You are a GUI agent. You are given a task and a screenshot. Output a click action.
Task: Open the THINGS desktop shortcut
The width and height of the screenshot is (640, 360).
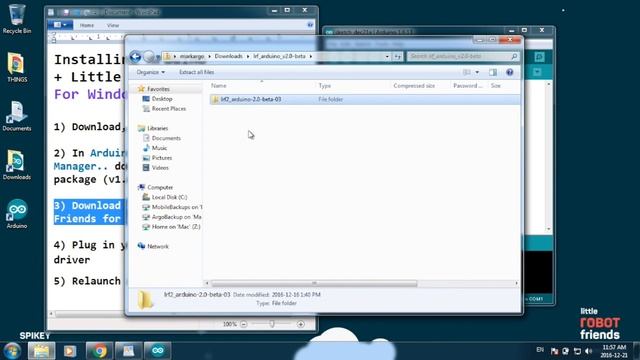[17, 67]
